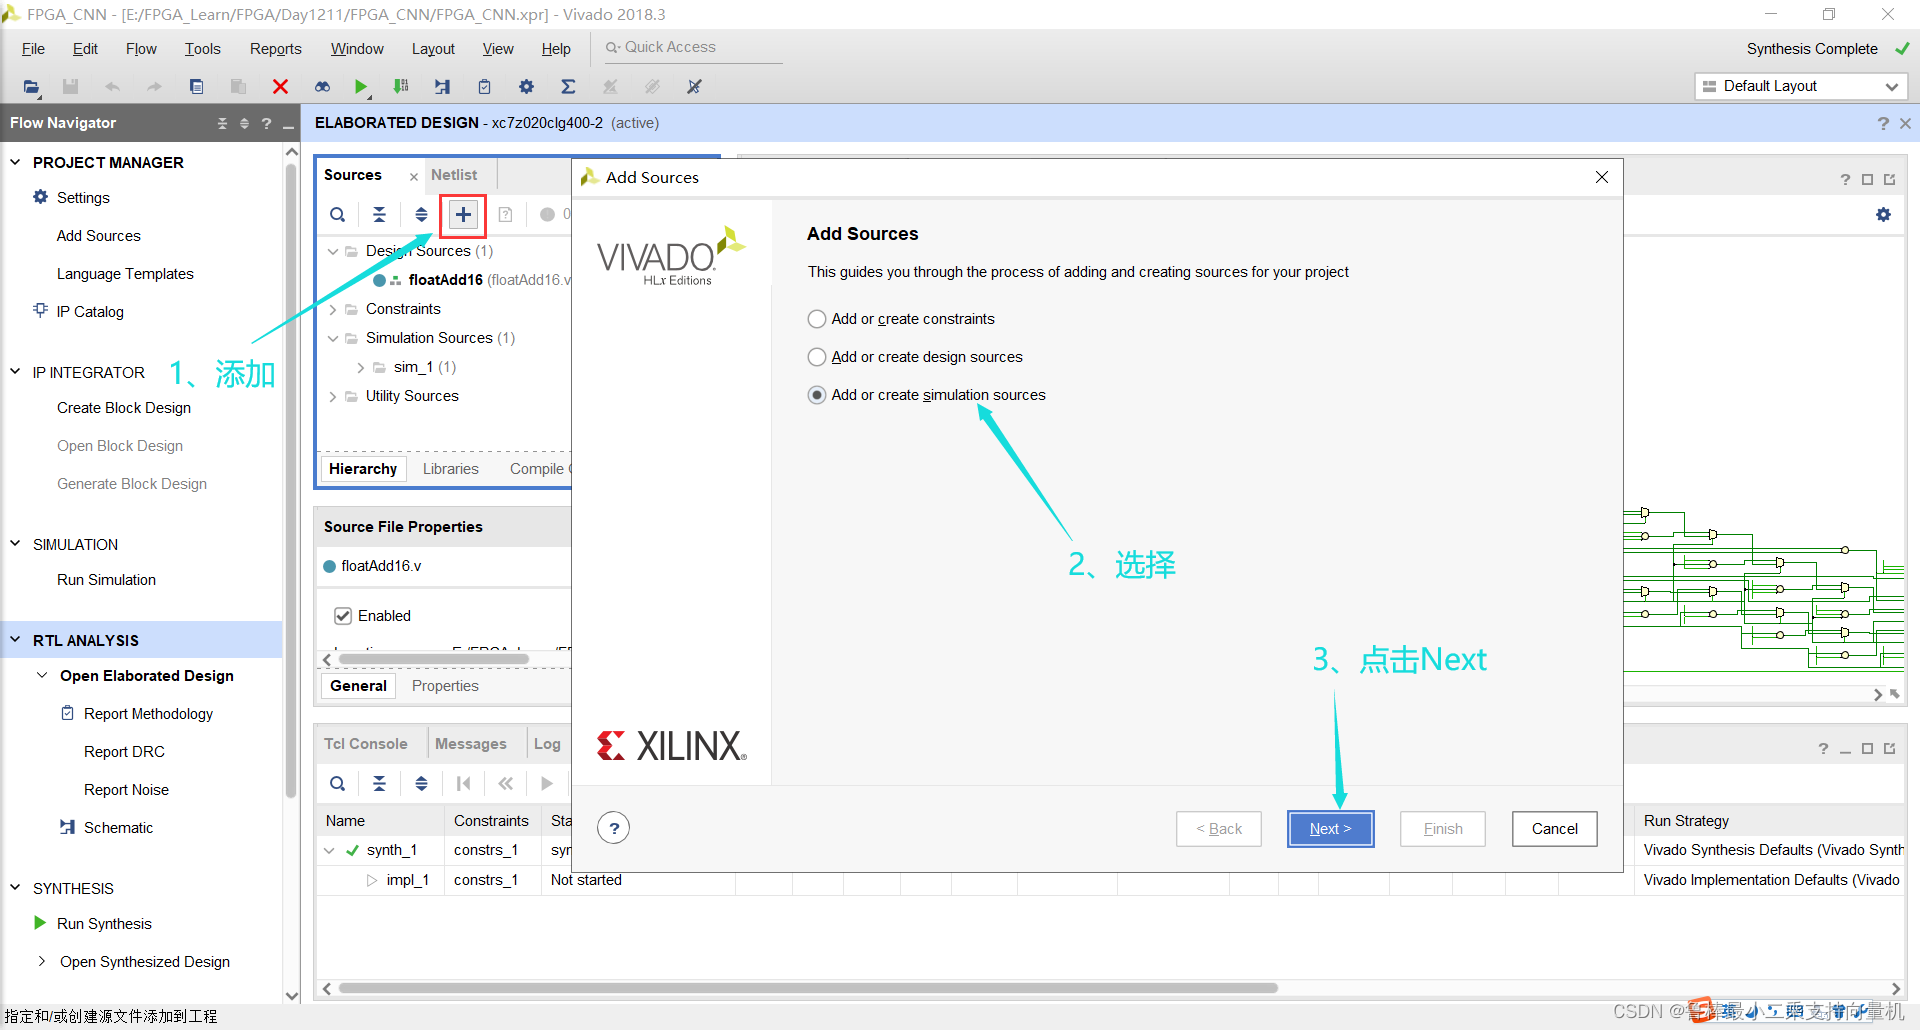Screen dimensions: 1920x1030
Task: Expand Open Synthesized Design item
Action: point(42,961)
